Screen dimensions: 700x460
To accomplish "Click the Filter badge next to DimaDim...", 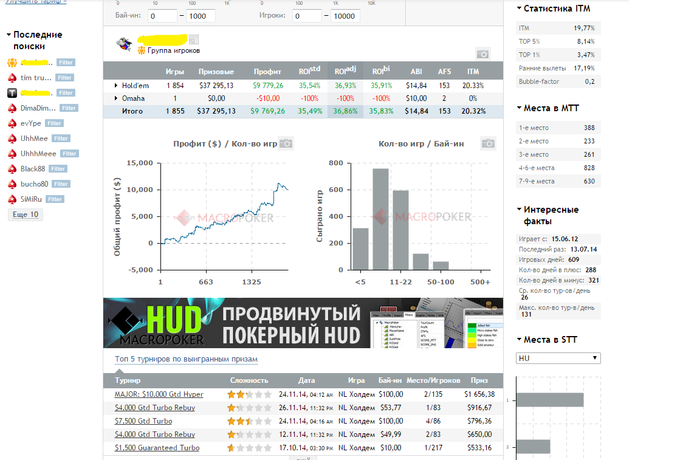I will (x=69, y=108).
